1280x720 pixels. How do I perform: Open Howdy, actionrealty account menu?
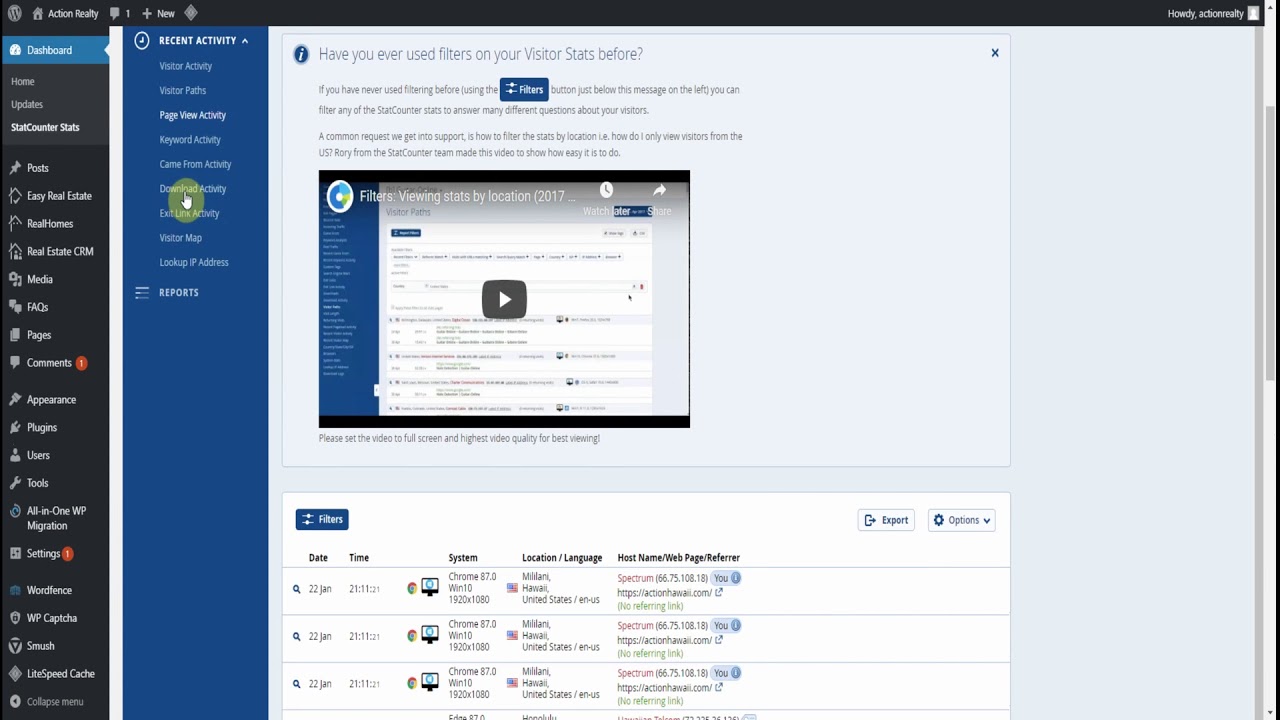click(1213, 13)
